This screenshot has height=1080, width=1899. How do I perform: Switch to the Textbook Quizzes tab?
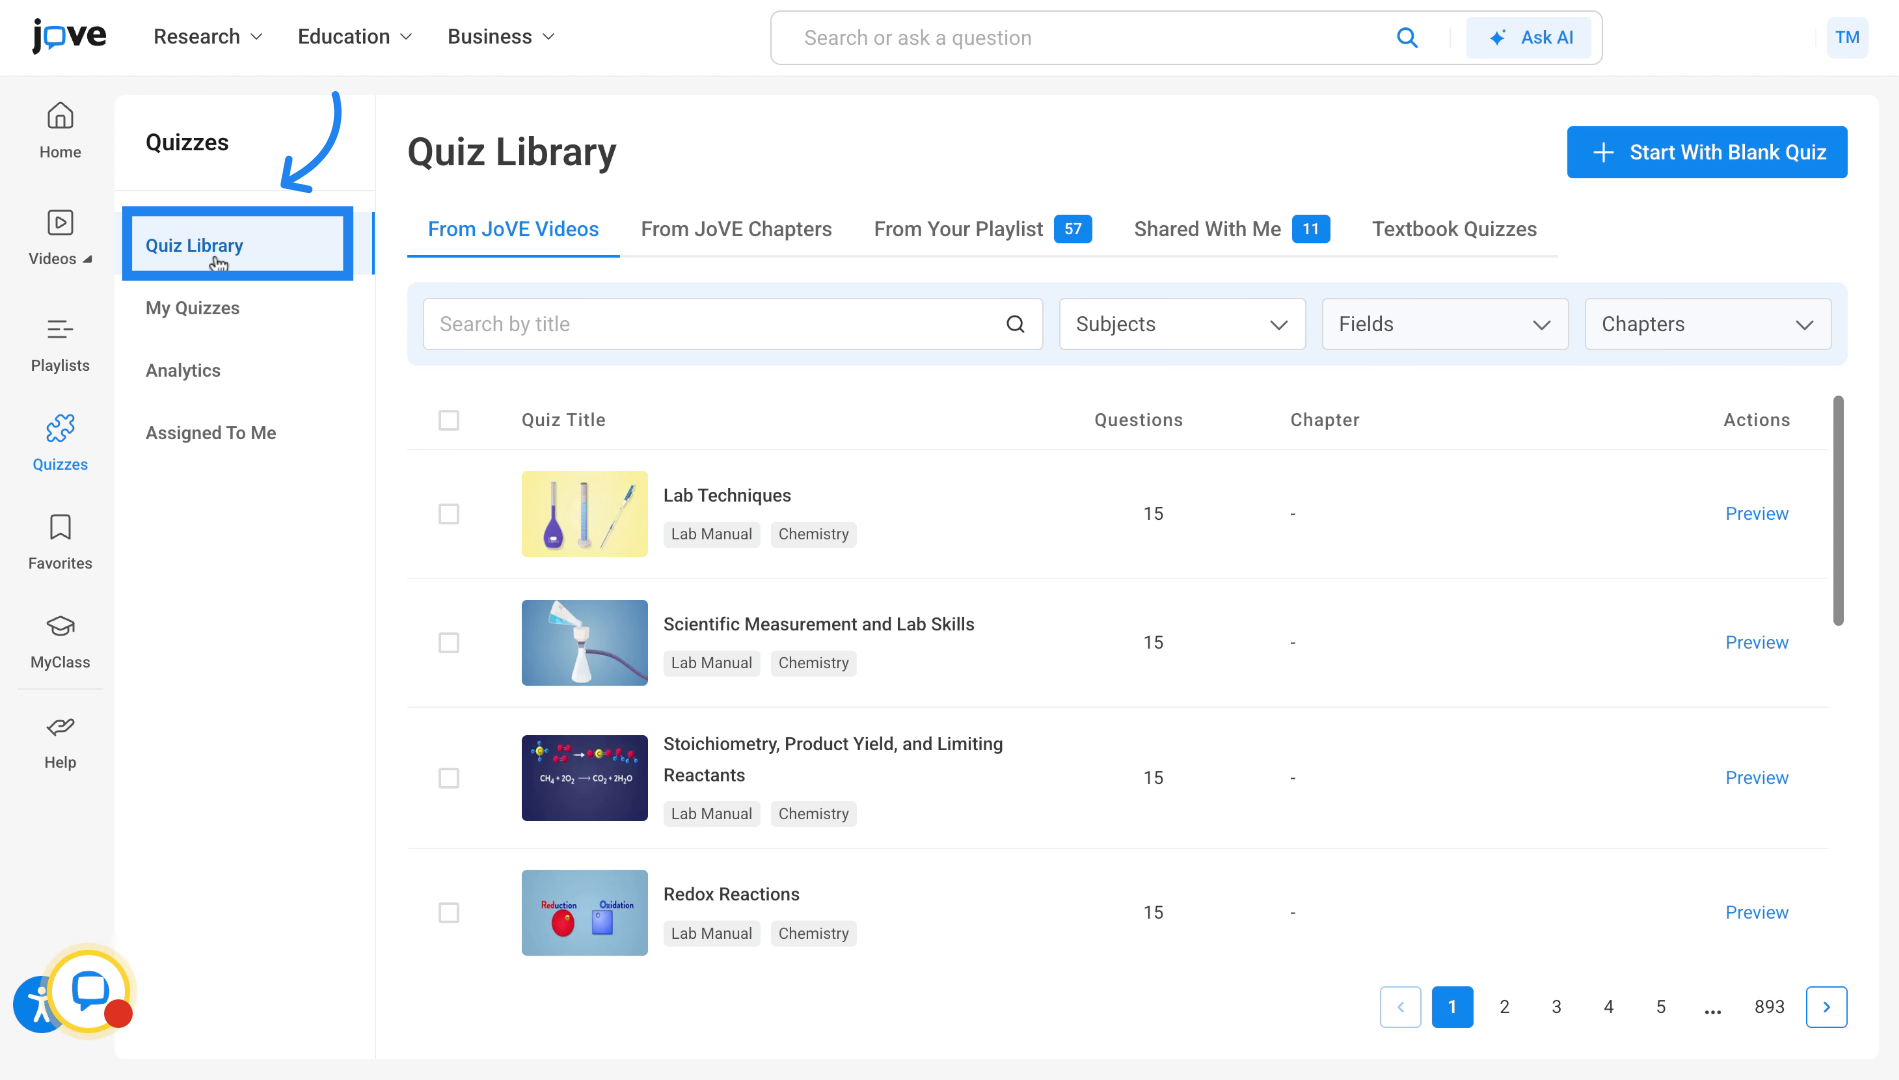pos(1455,229)
